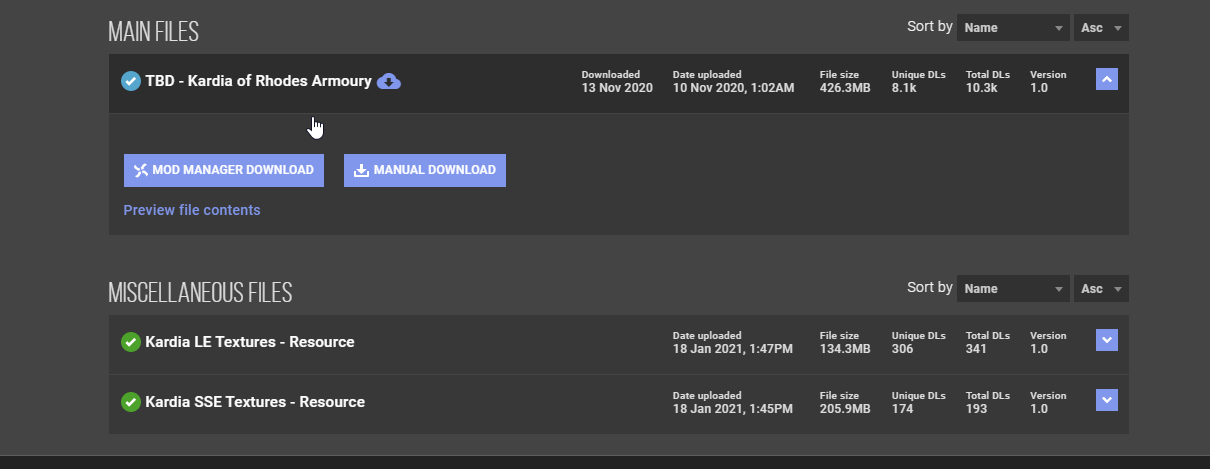The image size is (1210, 469).
Task: Click file size 134.3MB value
Action: tap(845, 349)
